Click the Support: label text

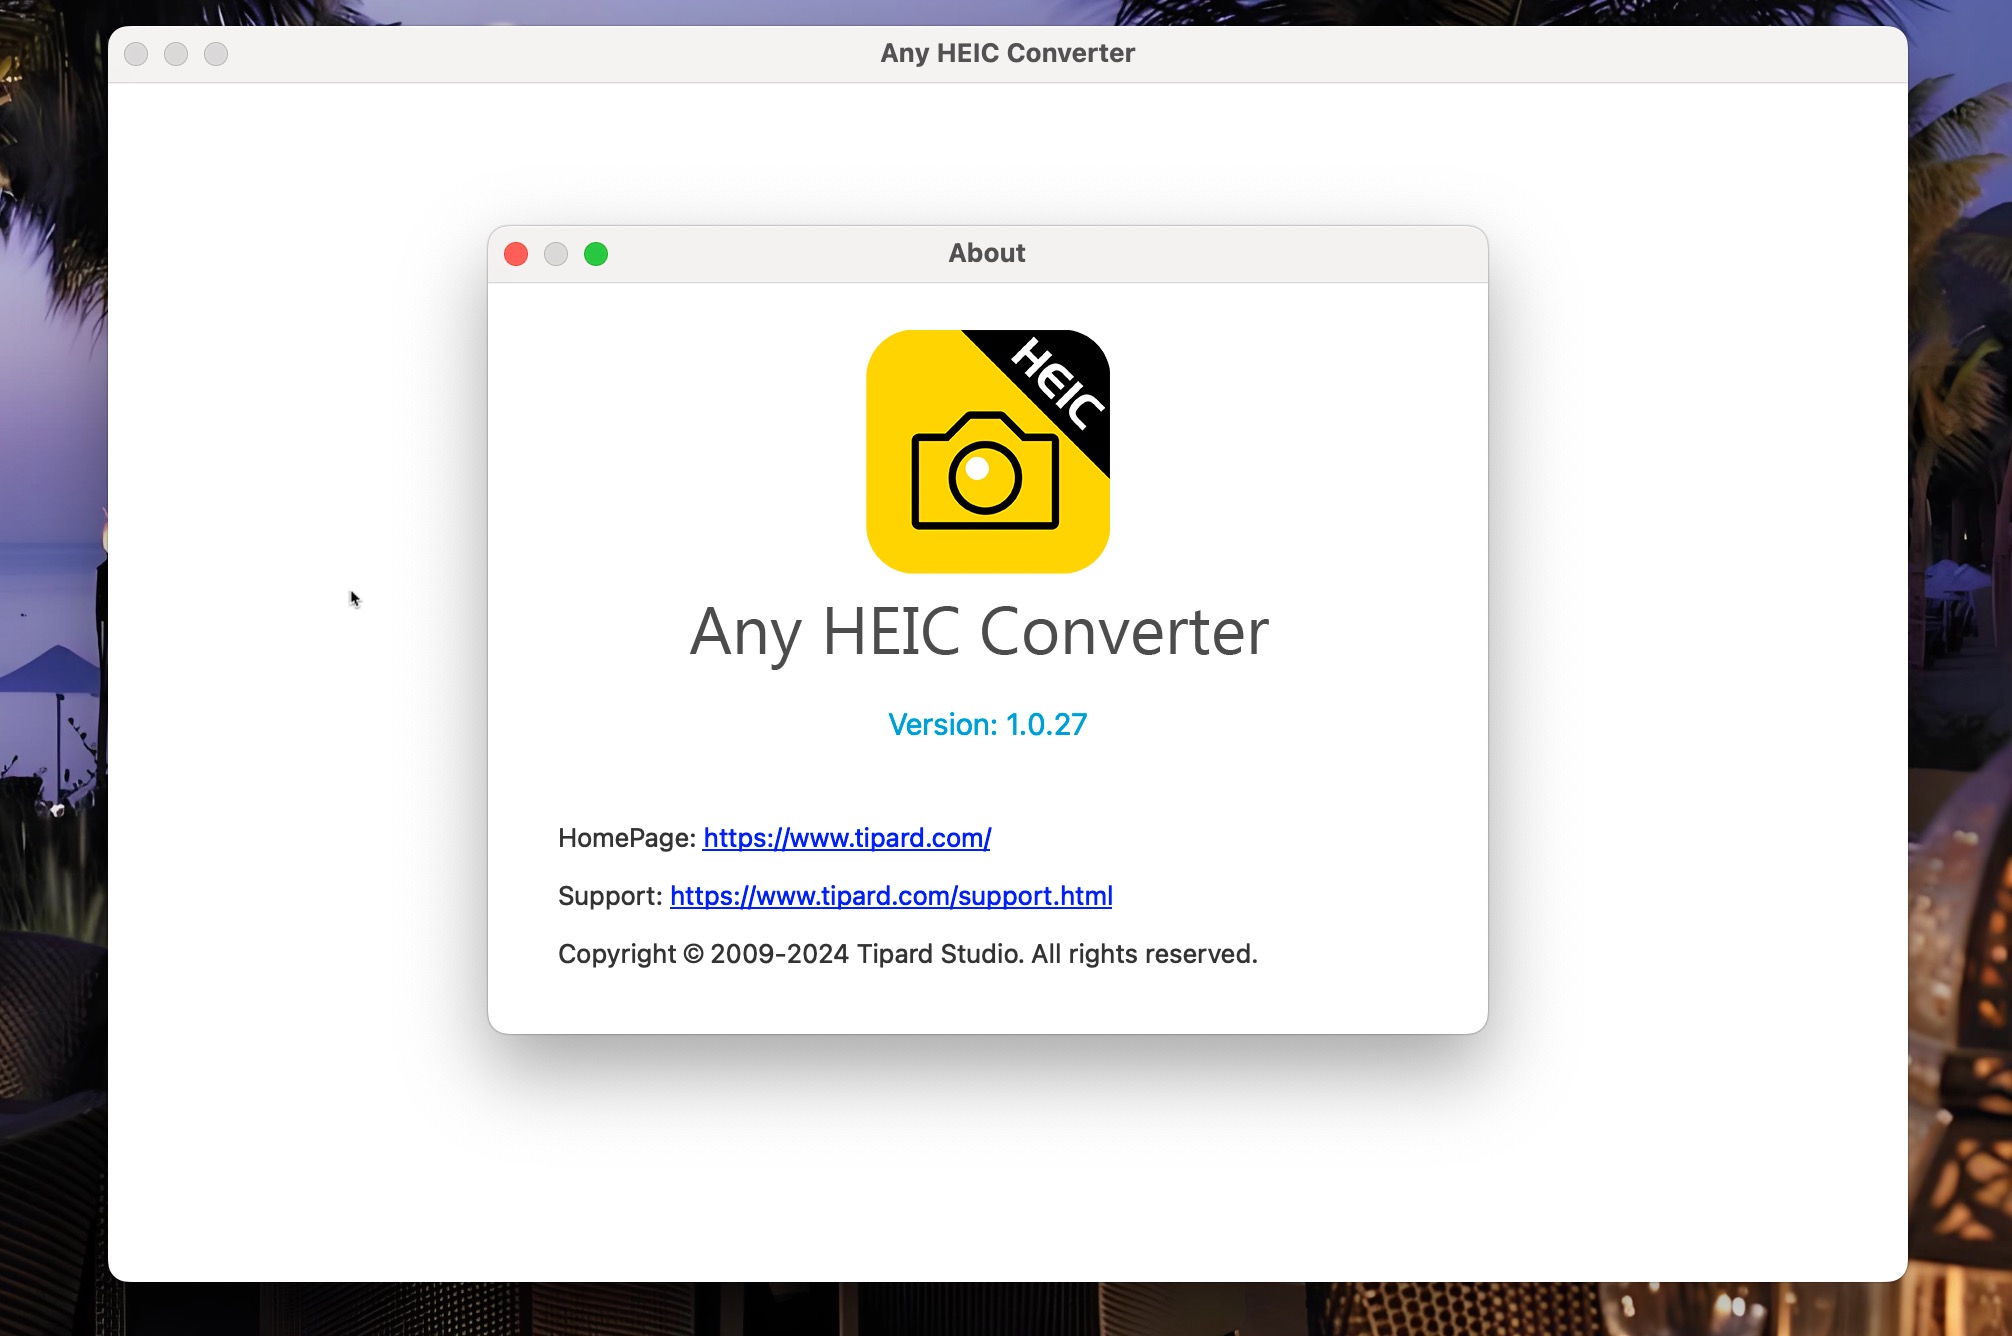(610, 896)
